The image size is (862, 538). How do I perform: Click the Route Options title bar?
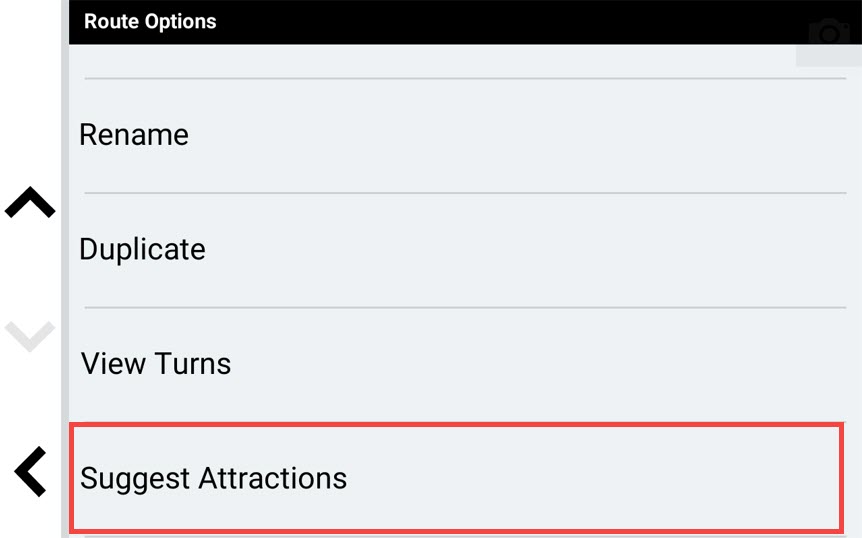465,22
